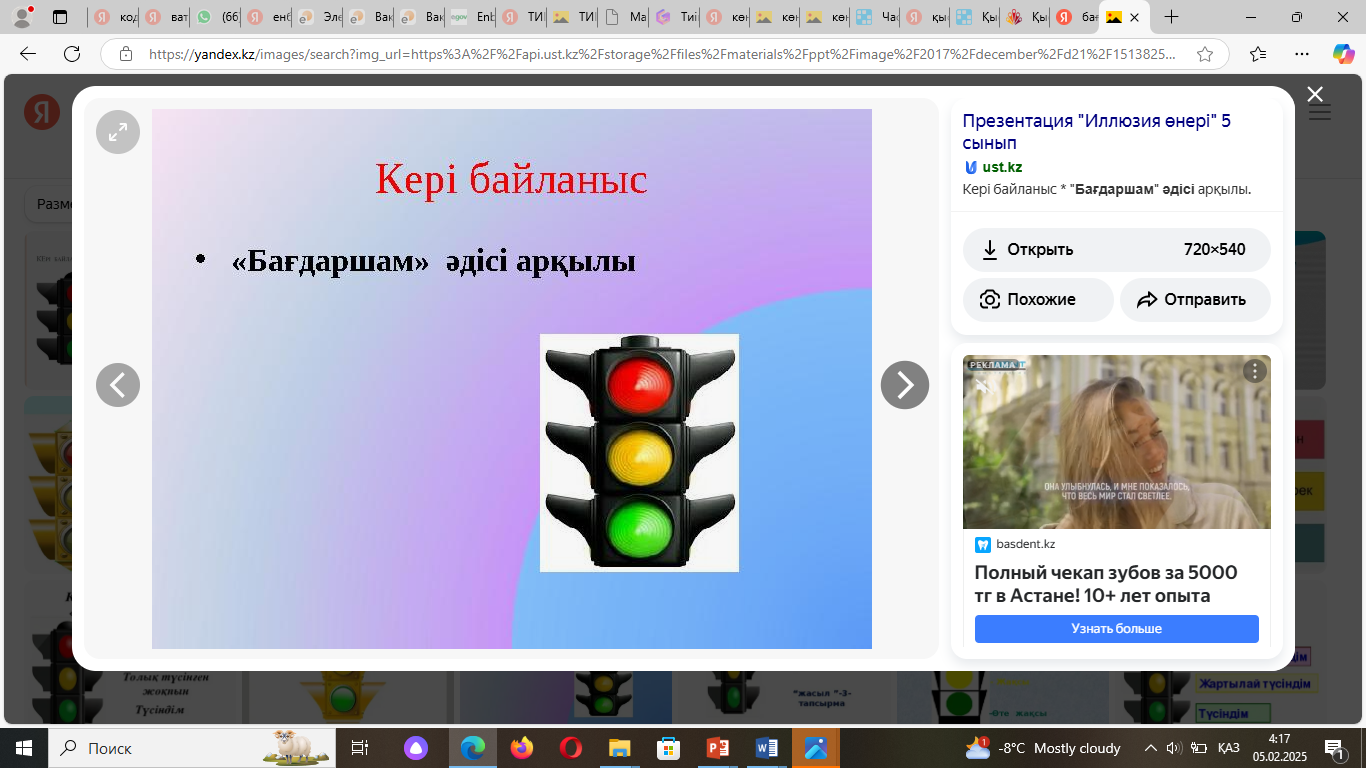Image resolution: width=1366 pixels, height=768 pixels.
Task: Go to the previous image
Action: click(x=118, y=385)
